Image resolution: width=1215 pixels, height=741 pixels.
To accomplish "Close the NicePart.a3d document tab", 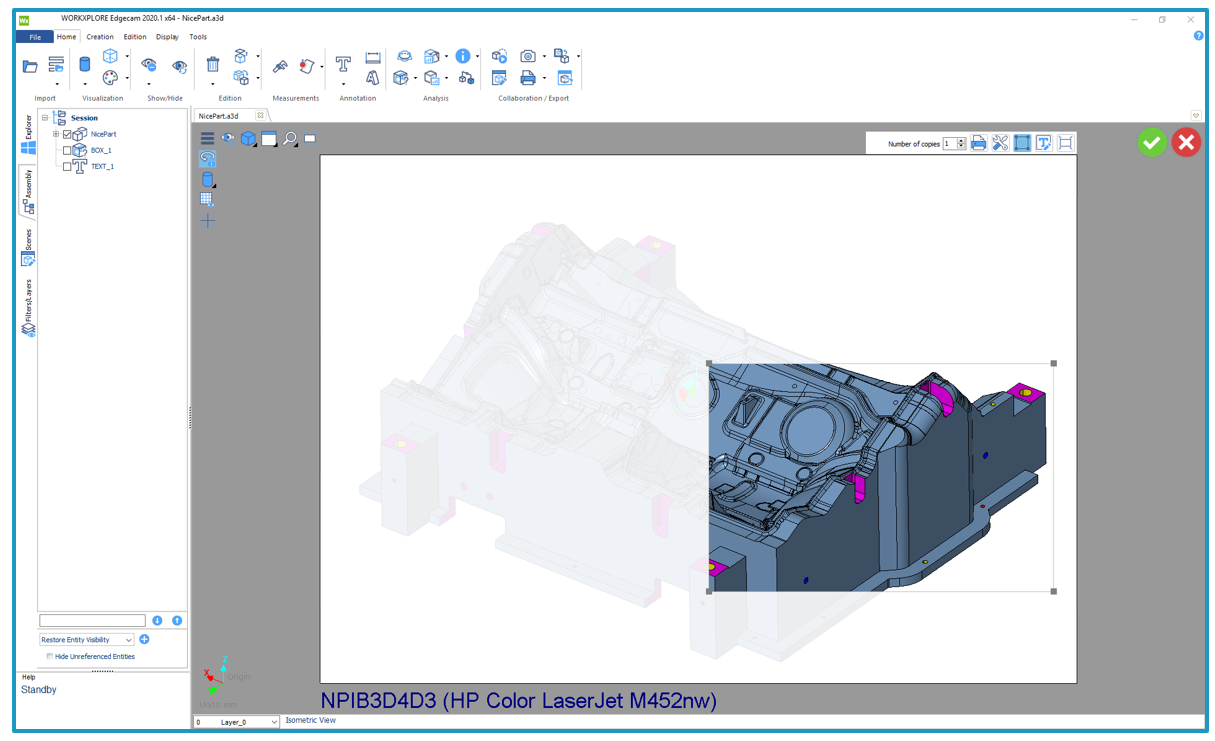I will pos(260,116).
